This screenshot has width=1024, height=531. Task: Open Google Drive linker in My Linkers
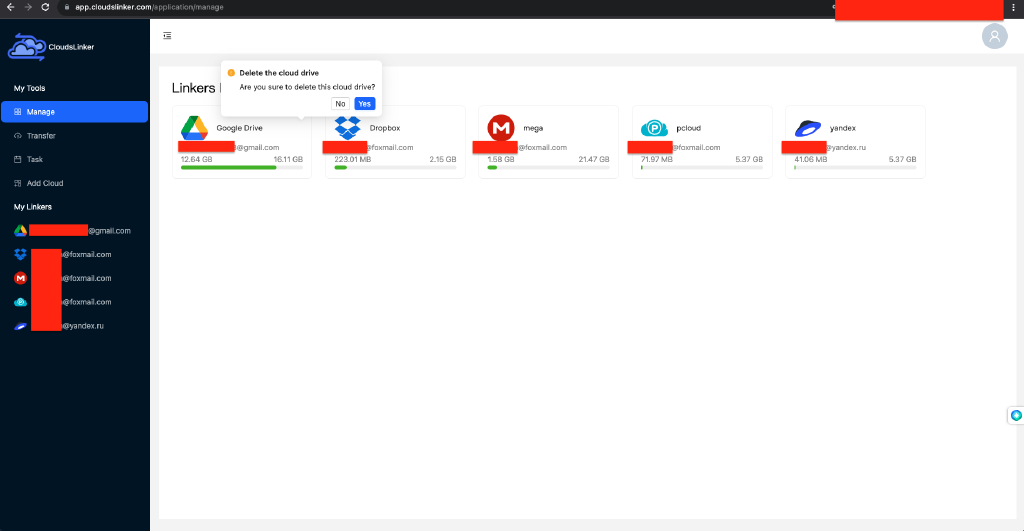point(72,231)
